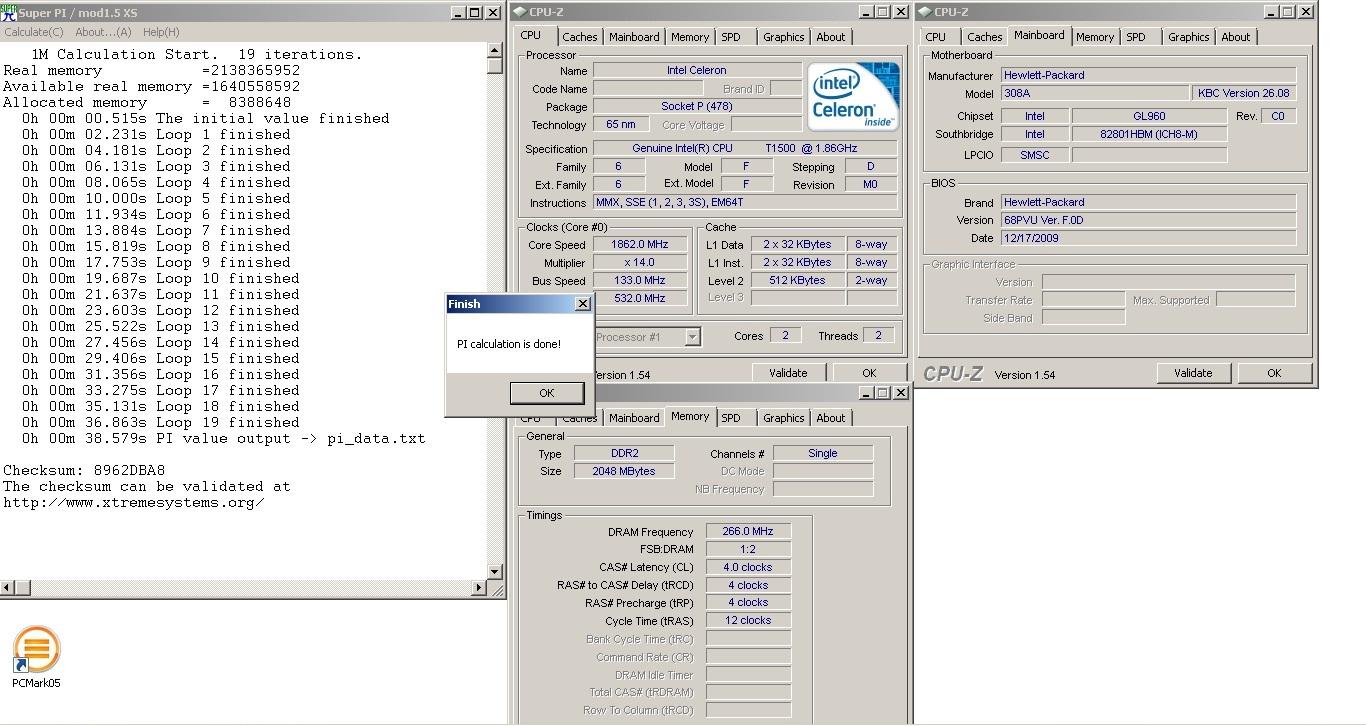Image resolution: width=1366 pixels, height=726 pixels.
Task: Click the Super PI title bar icon
Action: tap(9, 12)
